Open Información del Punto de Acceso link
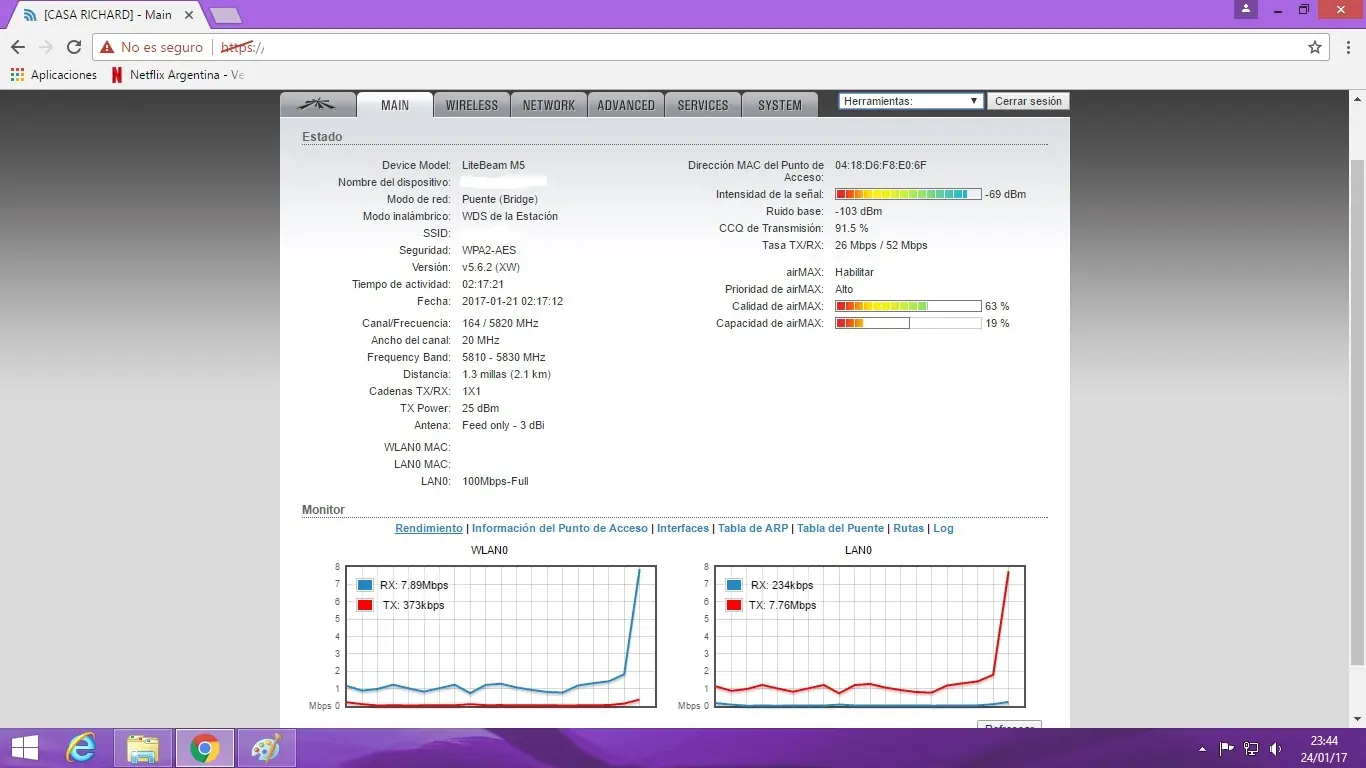1366x768 pixels. 560,528
